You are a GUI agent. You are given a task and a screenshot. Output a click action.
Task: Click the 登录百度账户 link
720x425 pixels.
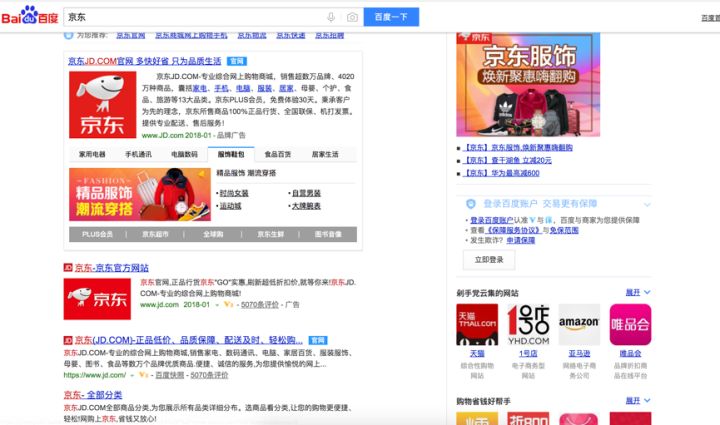click(492, 220)
